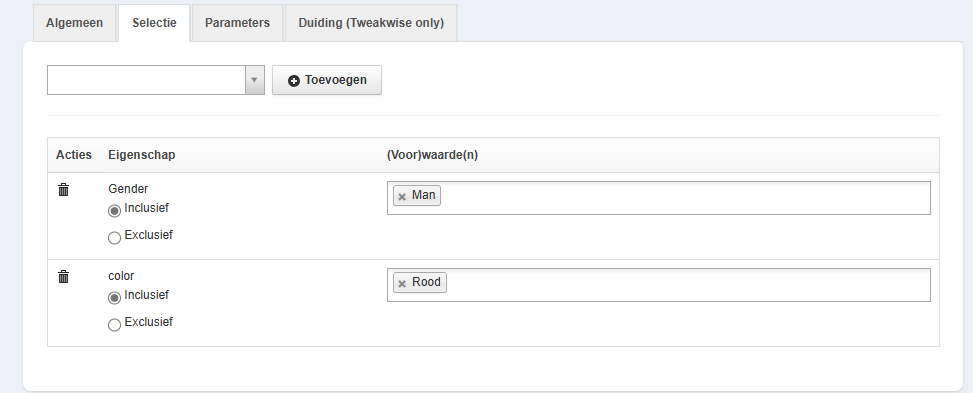The width and height of the screenshot is (973, 393).
Task: Open the Parameters tab
Action: 238,23
